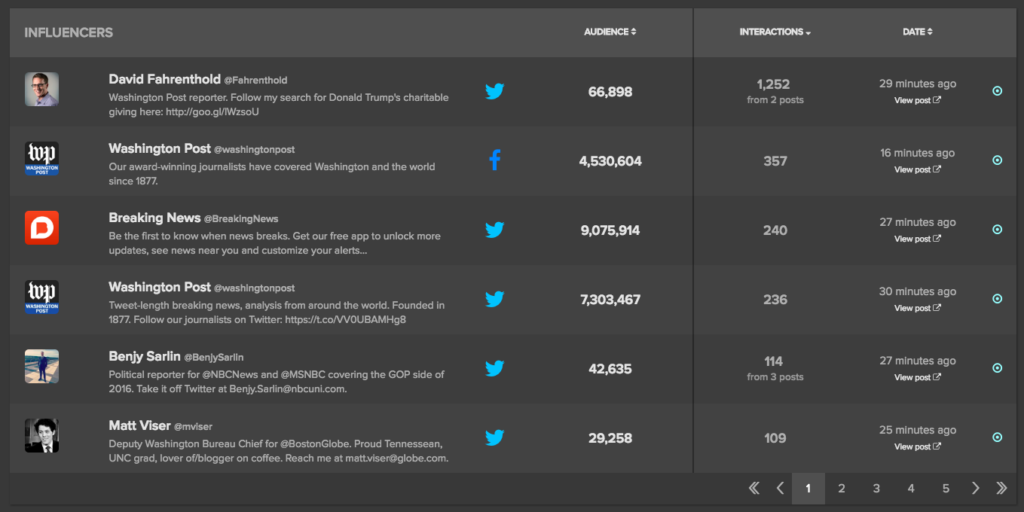Screen dimensions: 1024x512
Task: Click Twitter icon in Benjy Sarlin row
Action: point(494,368)
